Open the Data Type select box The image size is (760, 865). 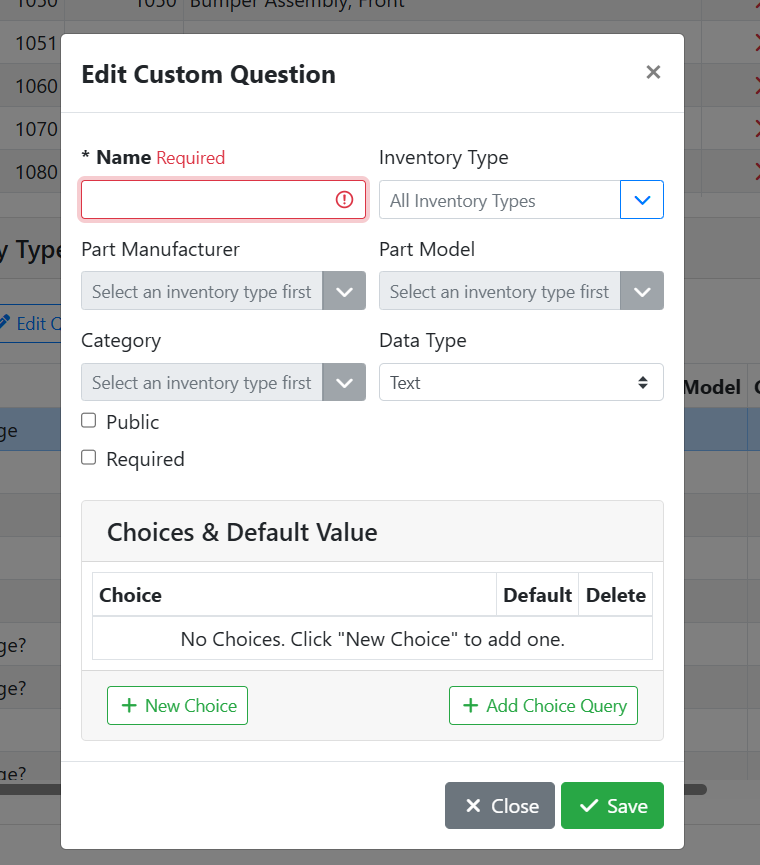521,383
